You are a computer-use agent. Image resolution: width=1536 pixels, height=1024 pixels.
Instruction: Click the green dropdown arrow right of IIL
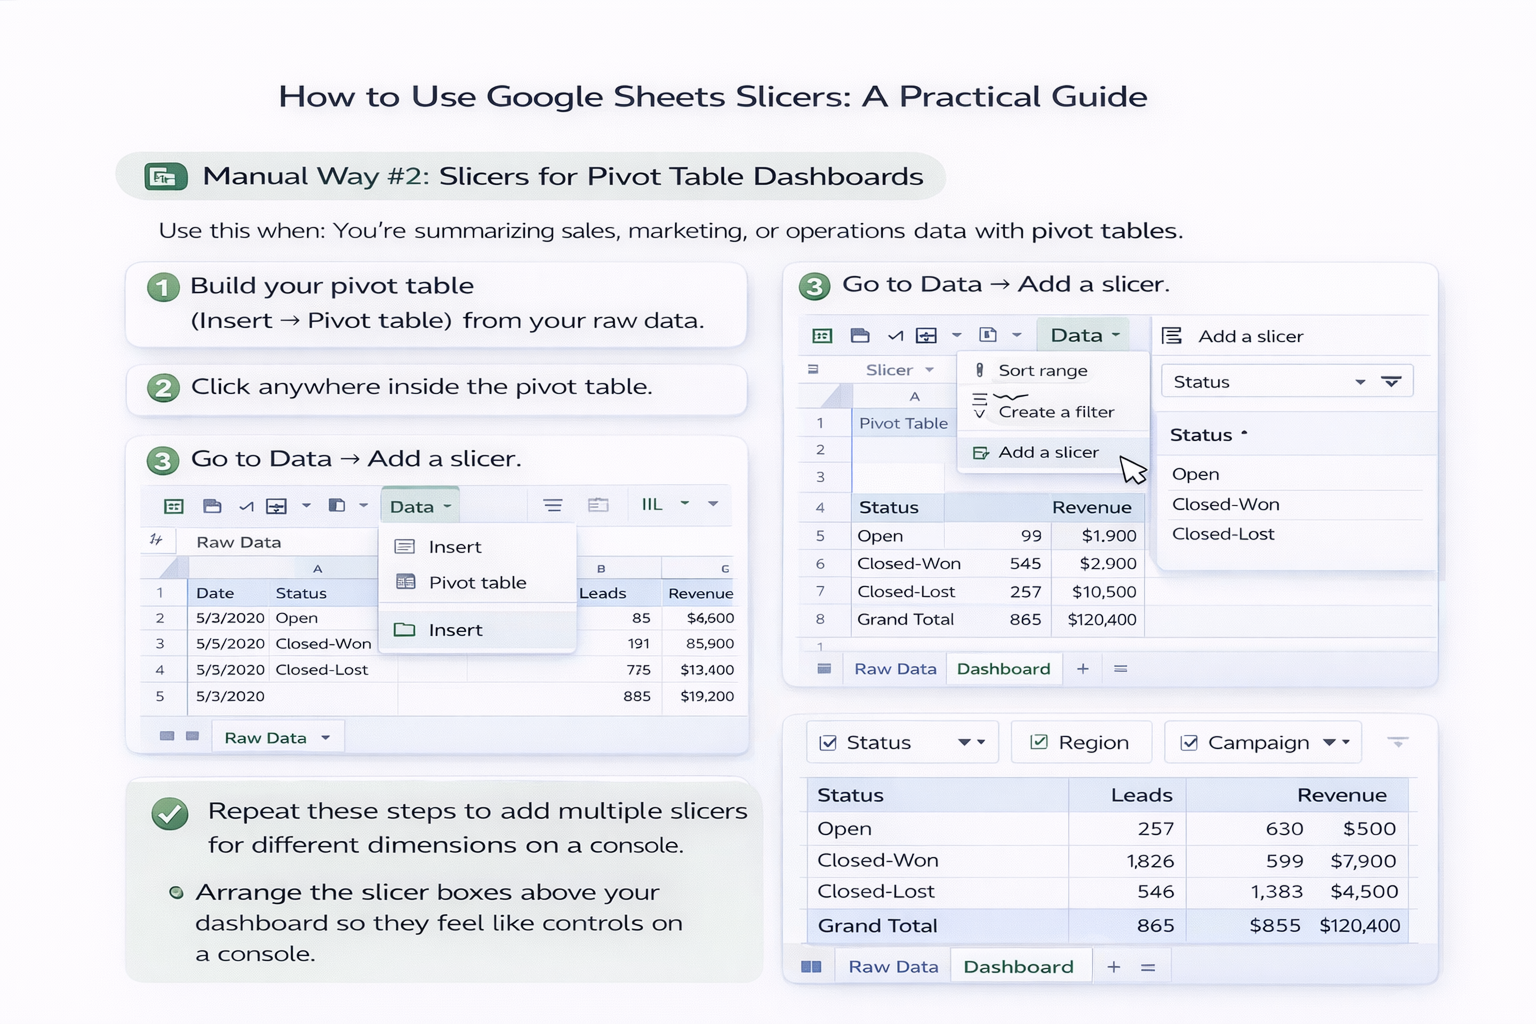[x=685, y=503]
